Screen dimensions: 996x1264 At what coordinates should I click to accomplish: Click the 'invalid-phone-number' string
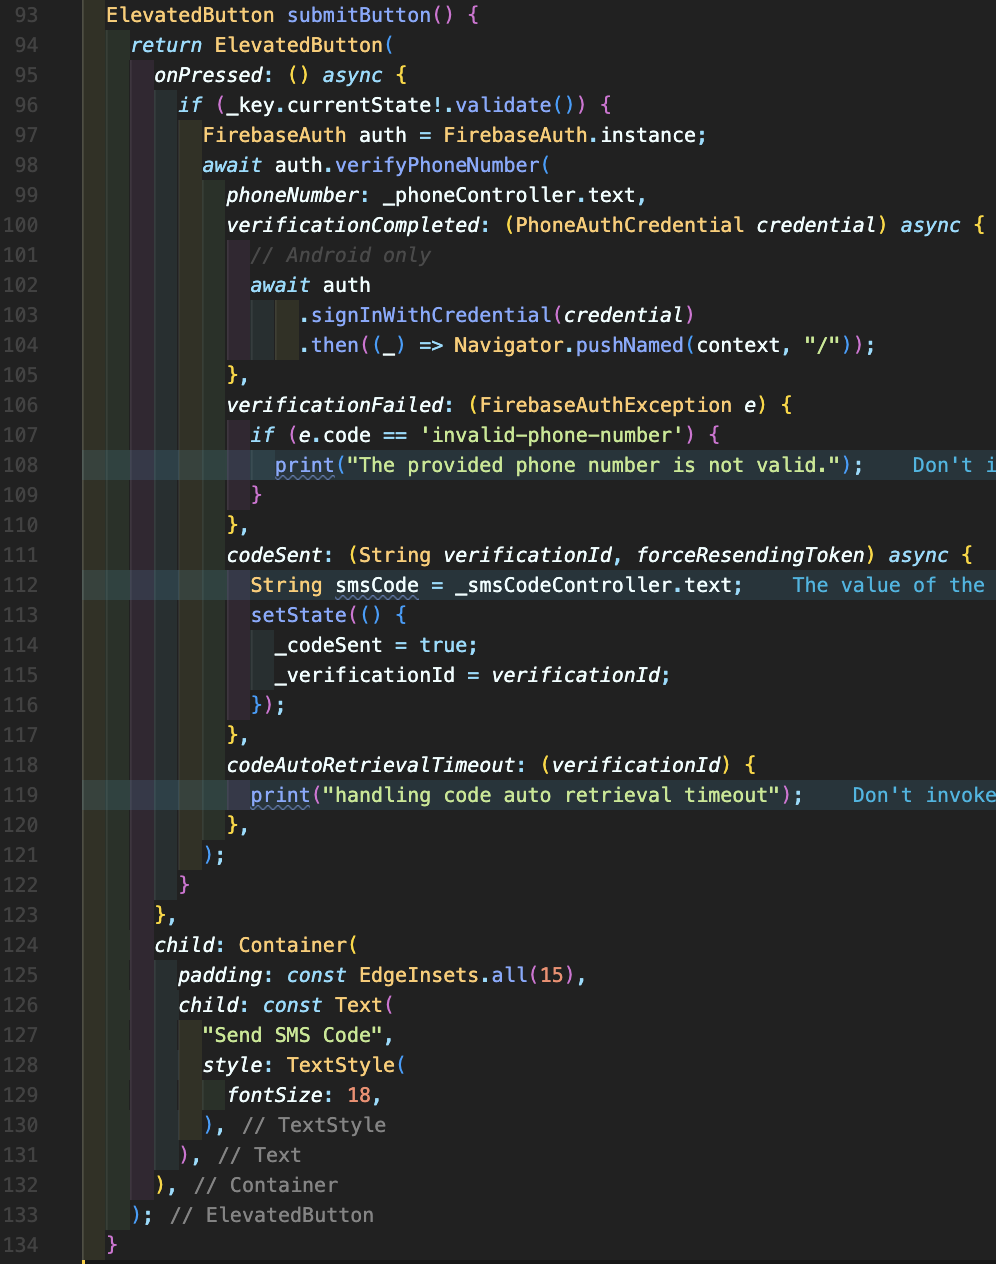pyautogui.click(x=552, y=435)
